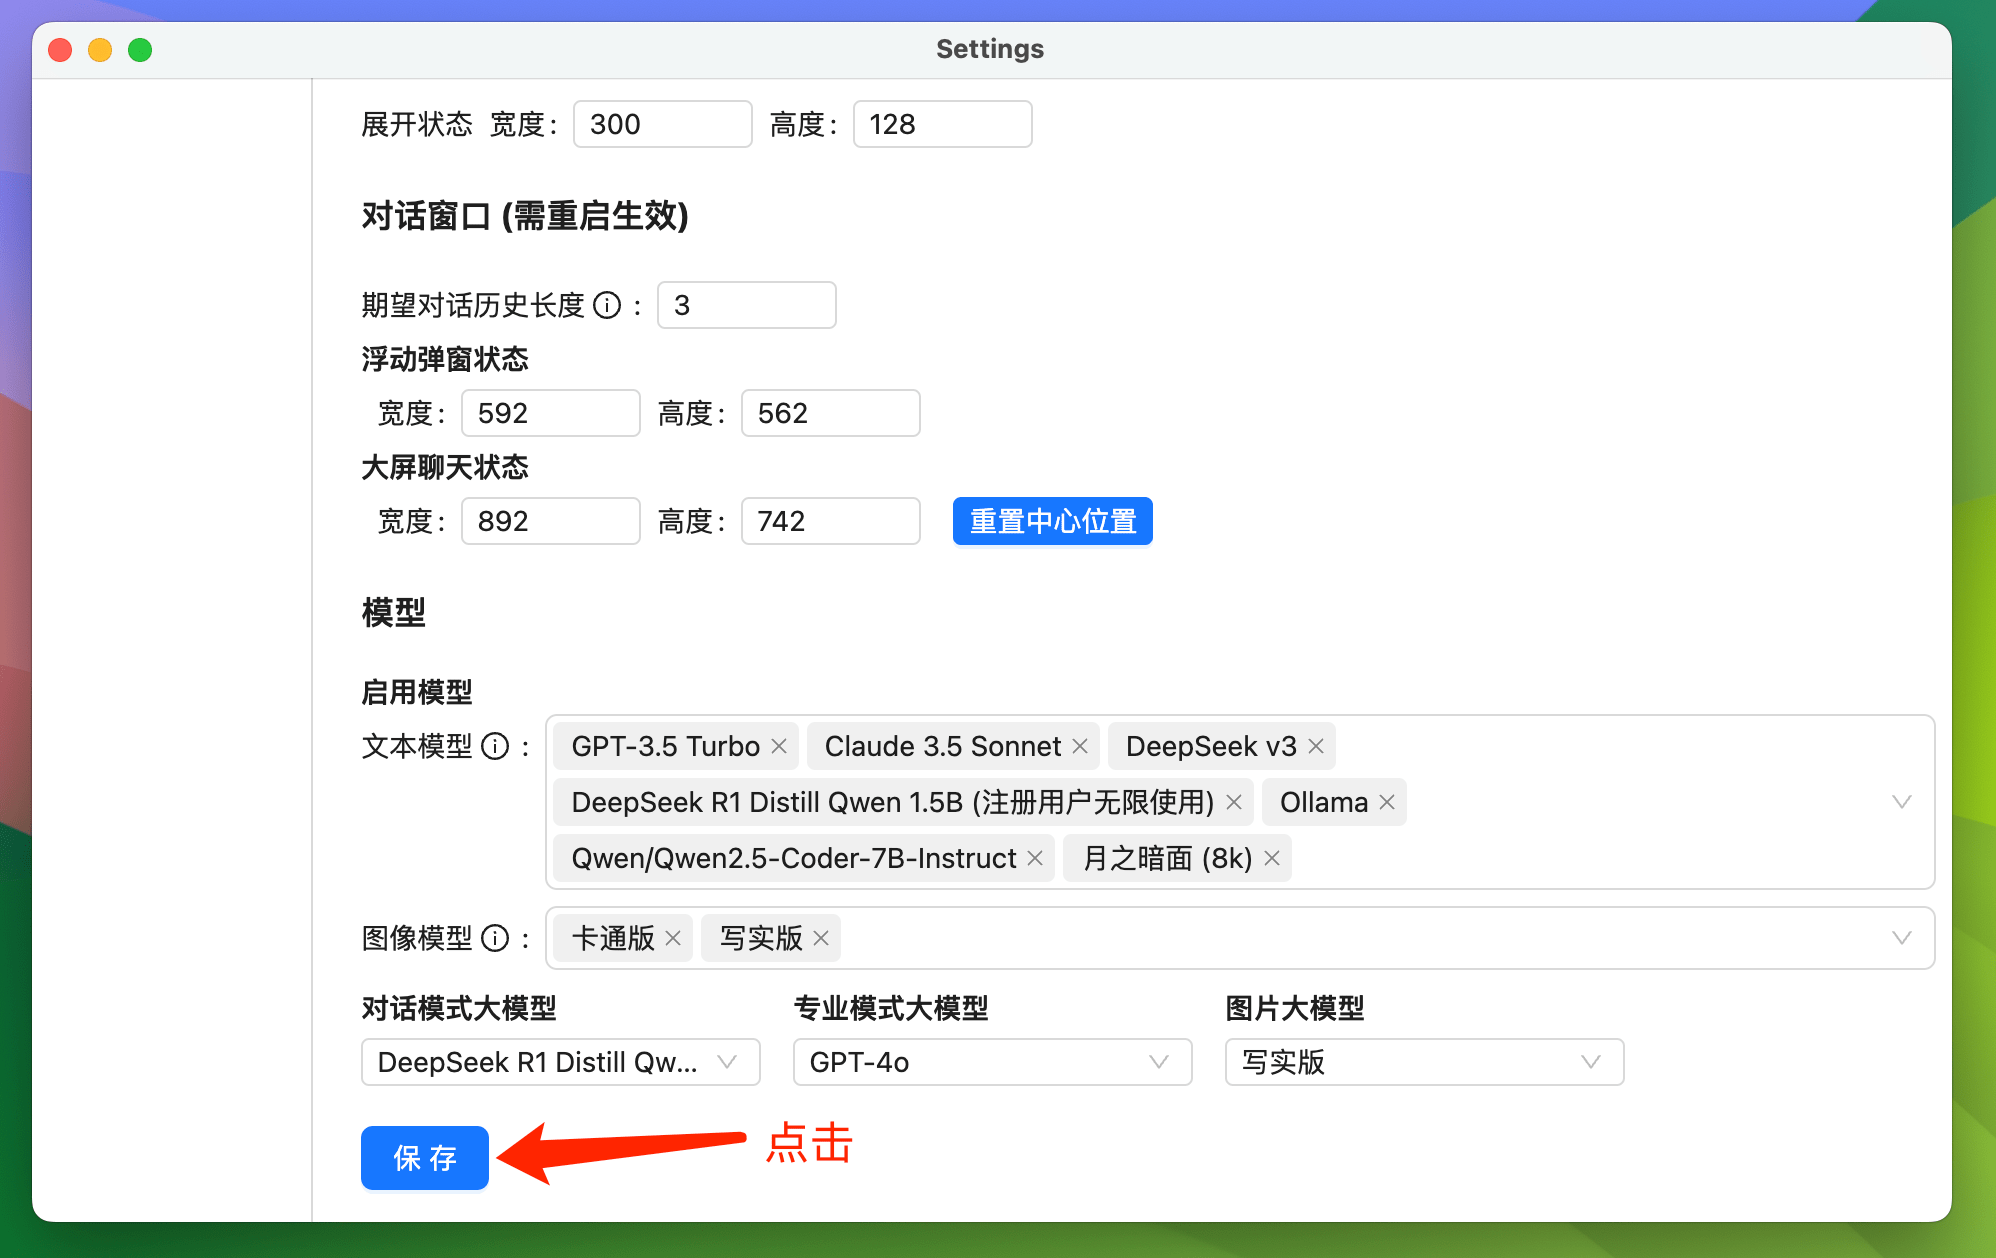Screen dimensions: 1996x1258
Task: Focus the 展开状态 width field 300
Action: [x=663, y=124]
